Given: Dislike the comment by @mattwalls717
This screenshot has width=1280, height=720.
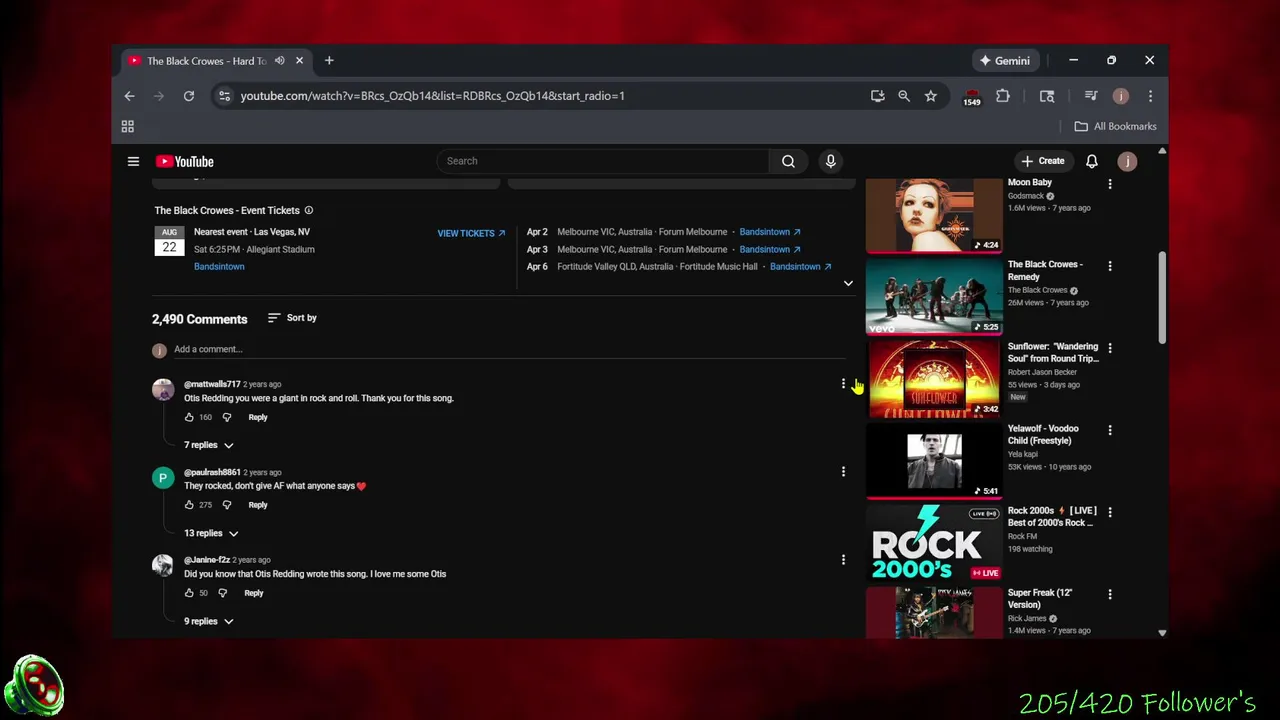Looking at the screenshot, I should click(227, 417).
